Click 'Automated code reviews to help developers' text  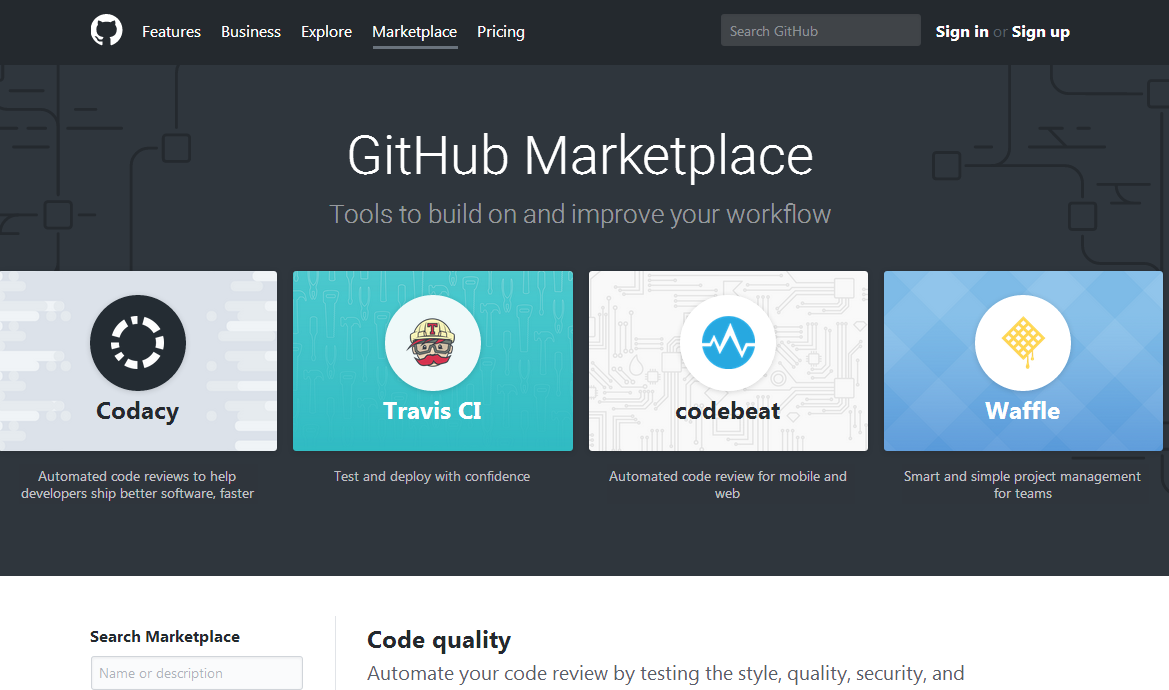point(137,484)
